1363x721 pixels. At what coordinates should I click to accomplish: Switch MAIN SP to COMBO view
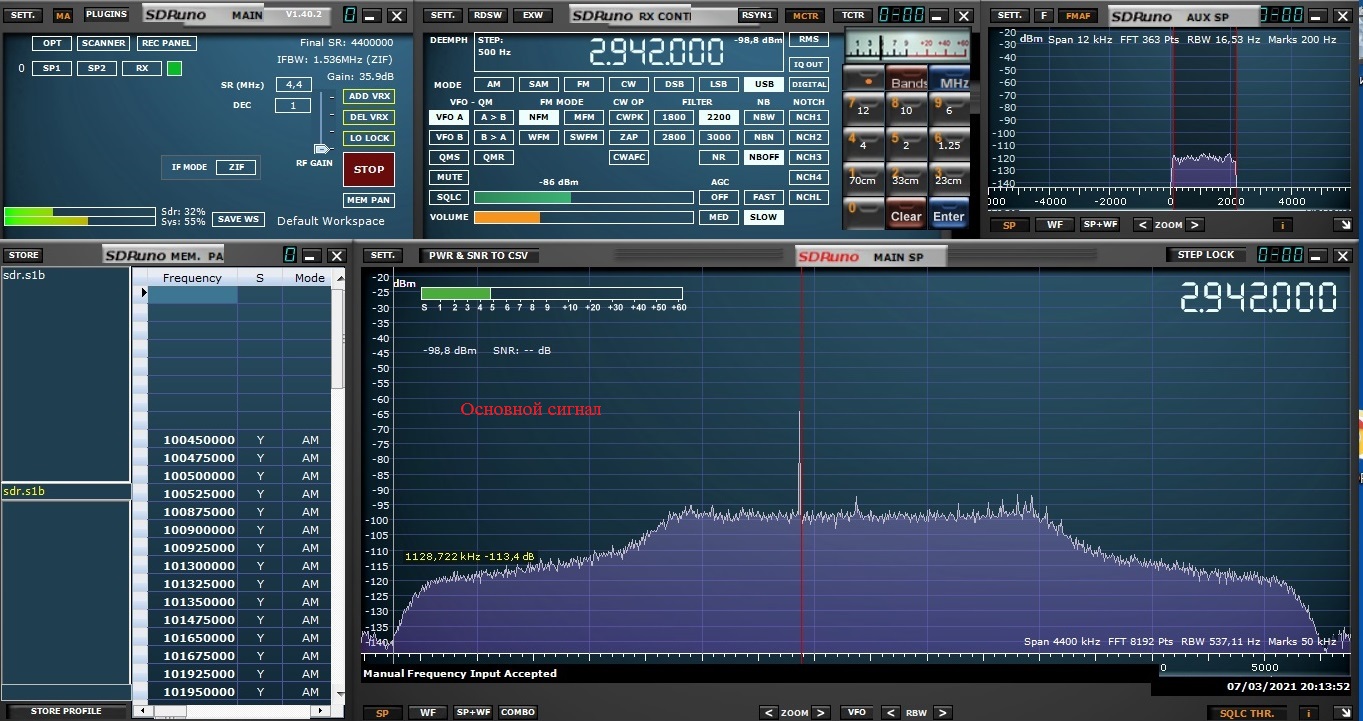(x=518, y=713)
